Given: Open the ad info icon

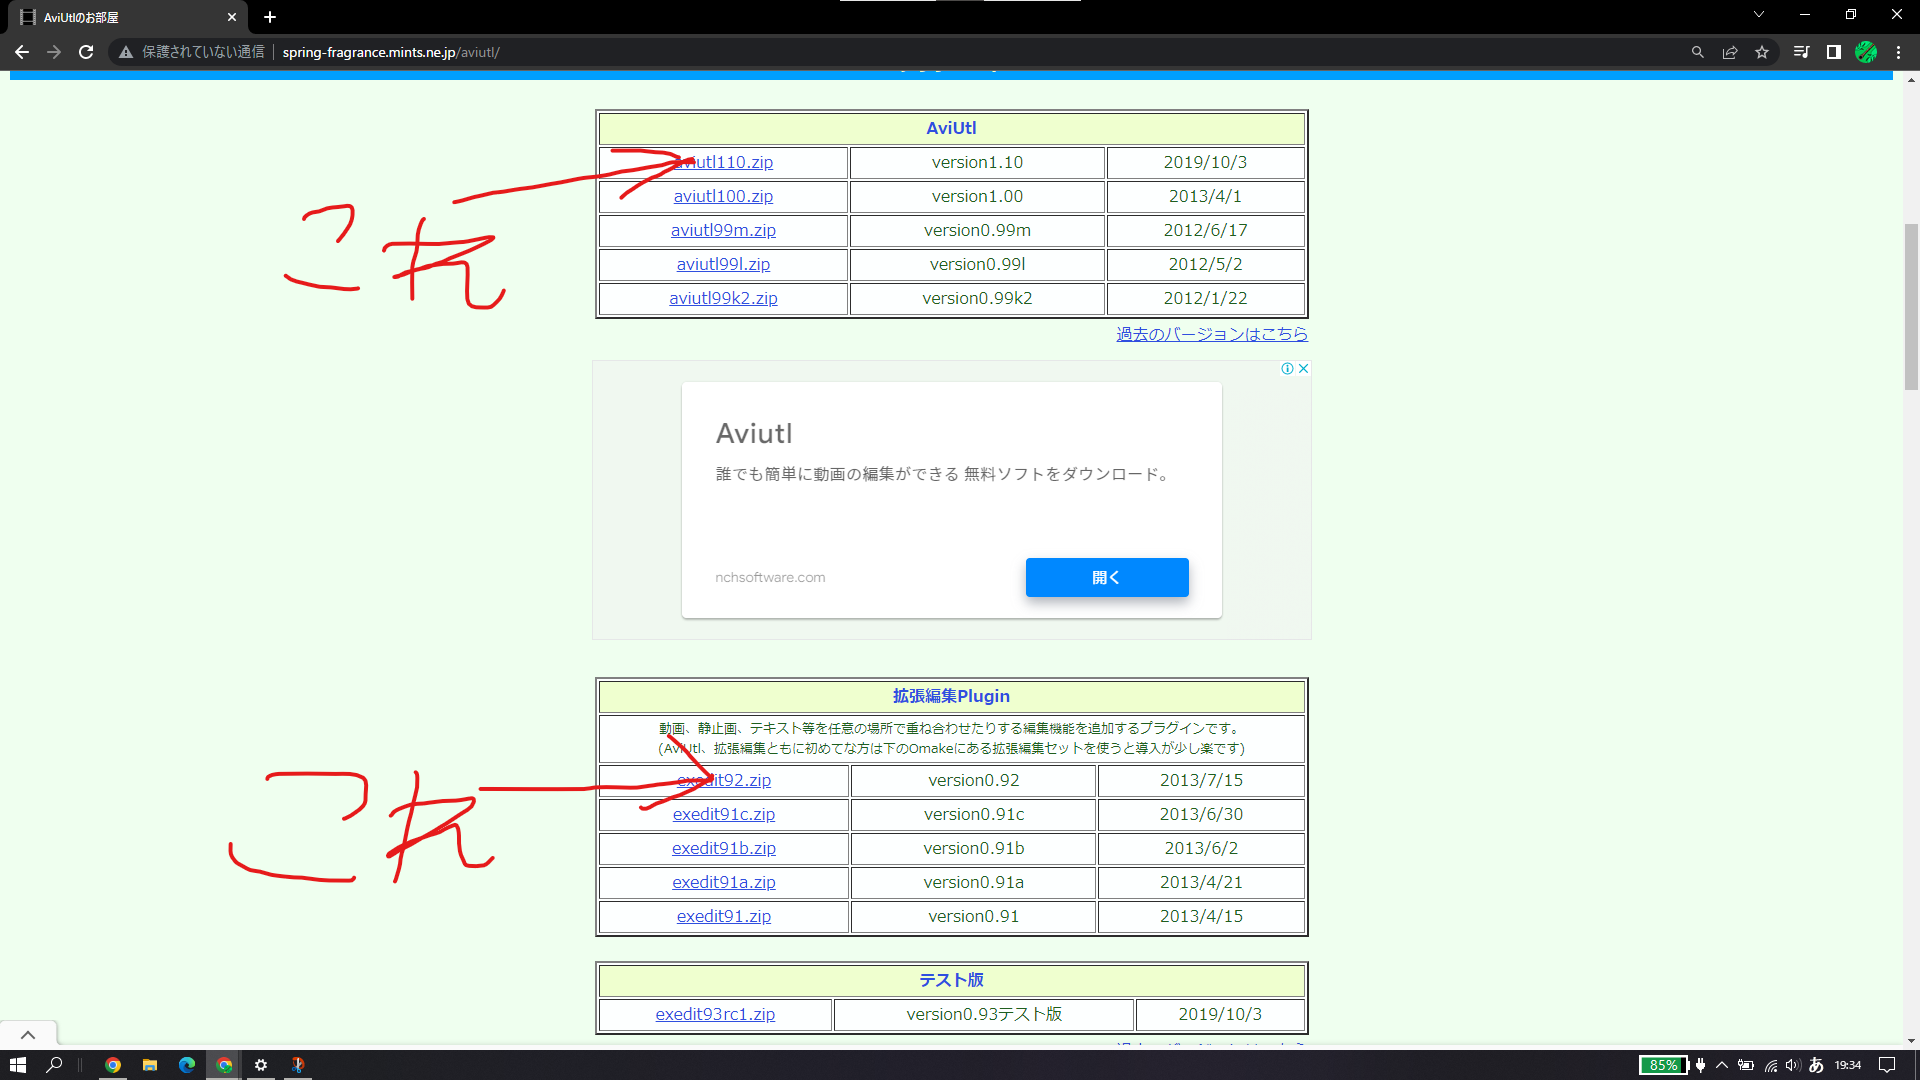Looking at the screenshot, I should coord(1287,369).
